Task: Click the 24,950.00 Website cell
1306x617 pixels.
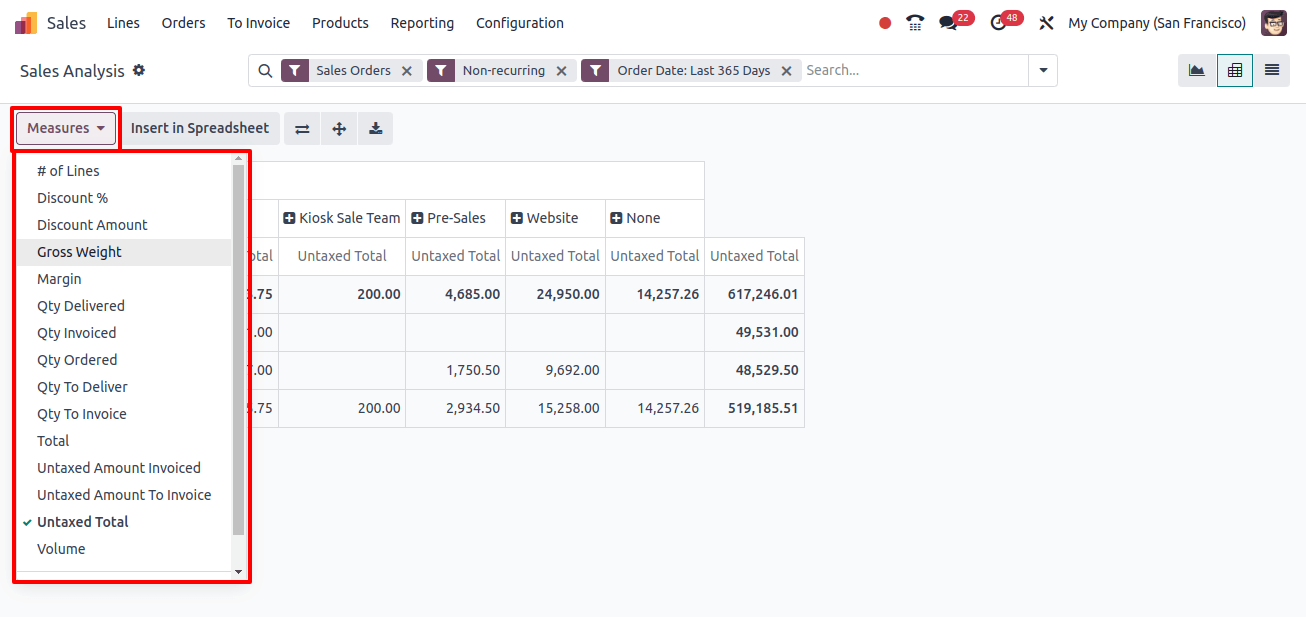Action: (x=555, y=294)
